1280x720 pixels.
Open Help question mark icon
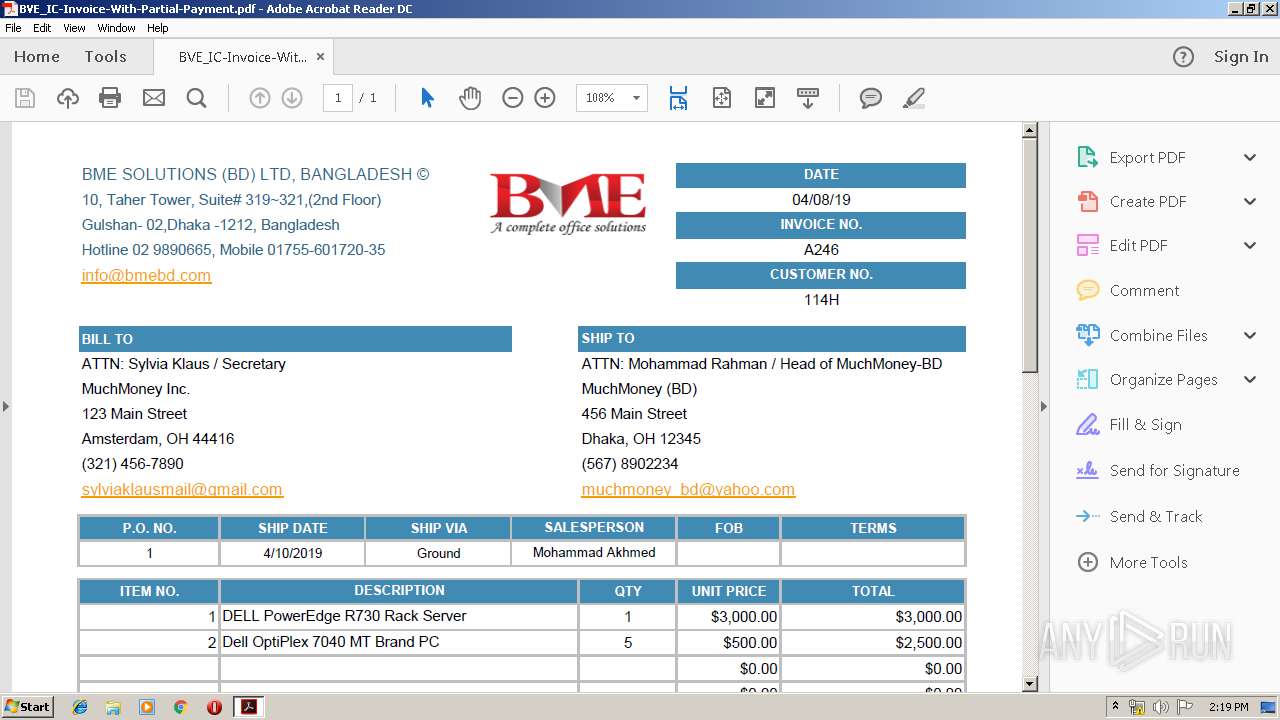(x=1183, y=57)
